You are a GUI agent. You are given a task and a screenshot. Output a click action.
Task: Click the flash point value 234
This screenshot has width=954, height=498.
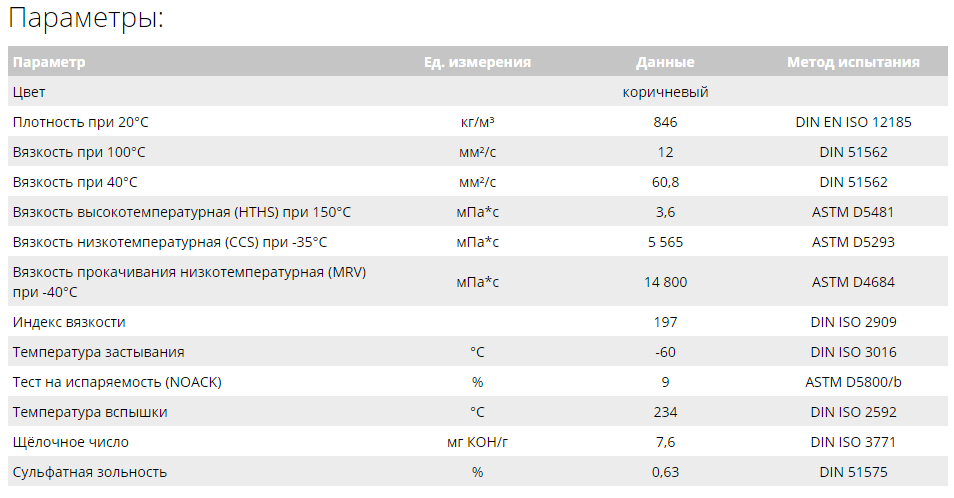tap(665, 412)
